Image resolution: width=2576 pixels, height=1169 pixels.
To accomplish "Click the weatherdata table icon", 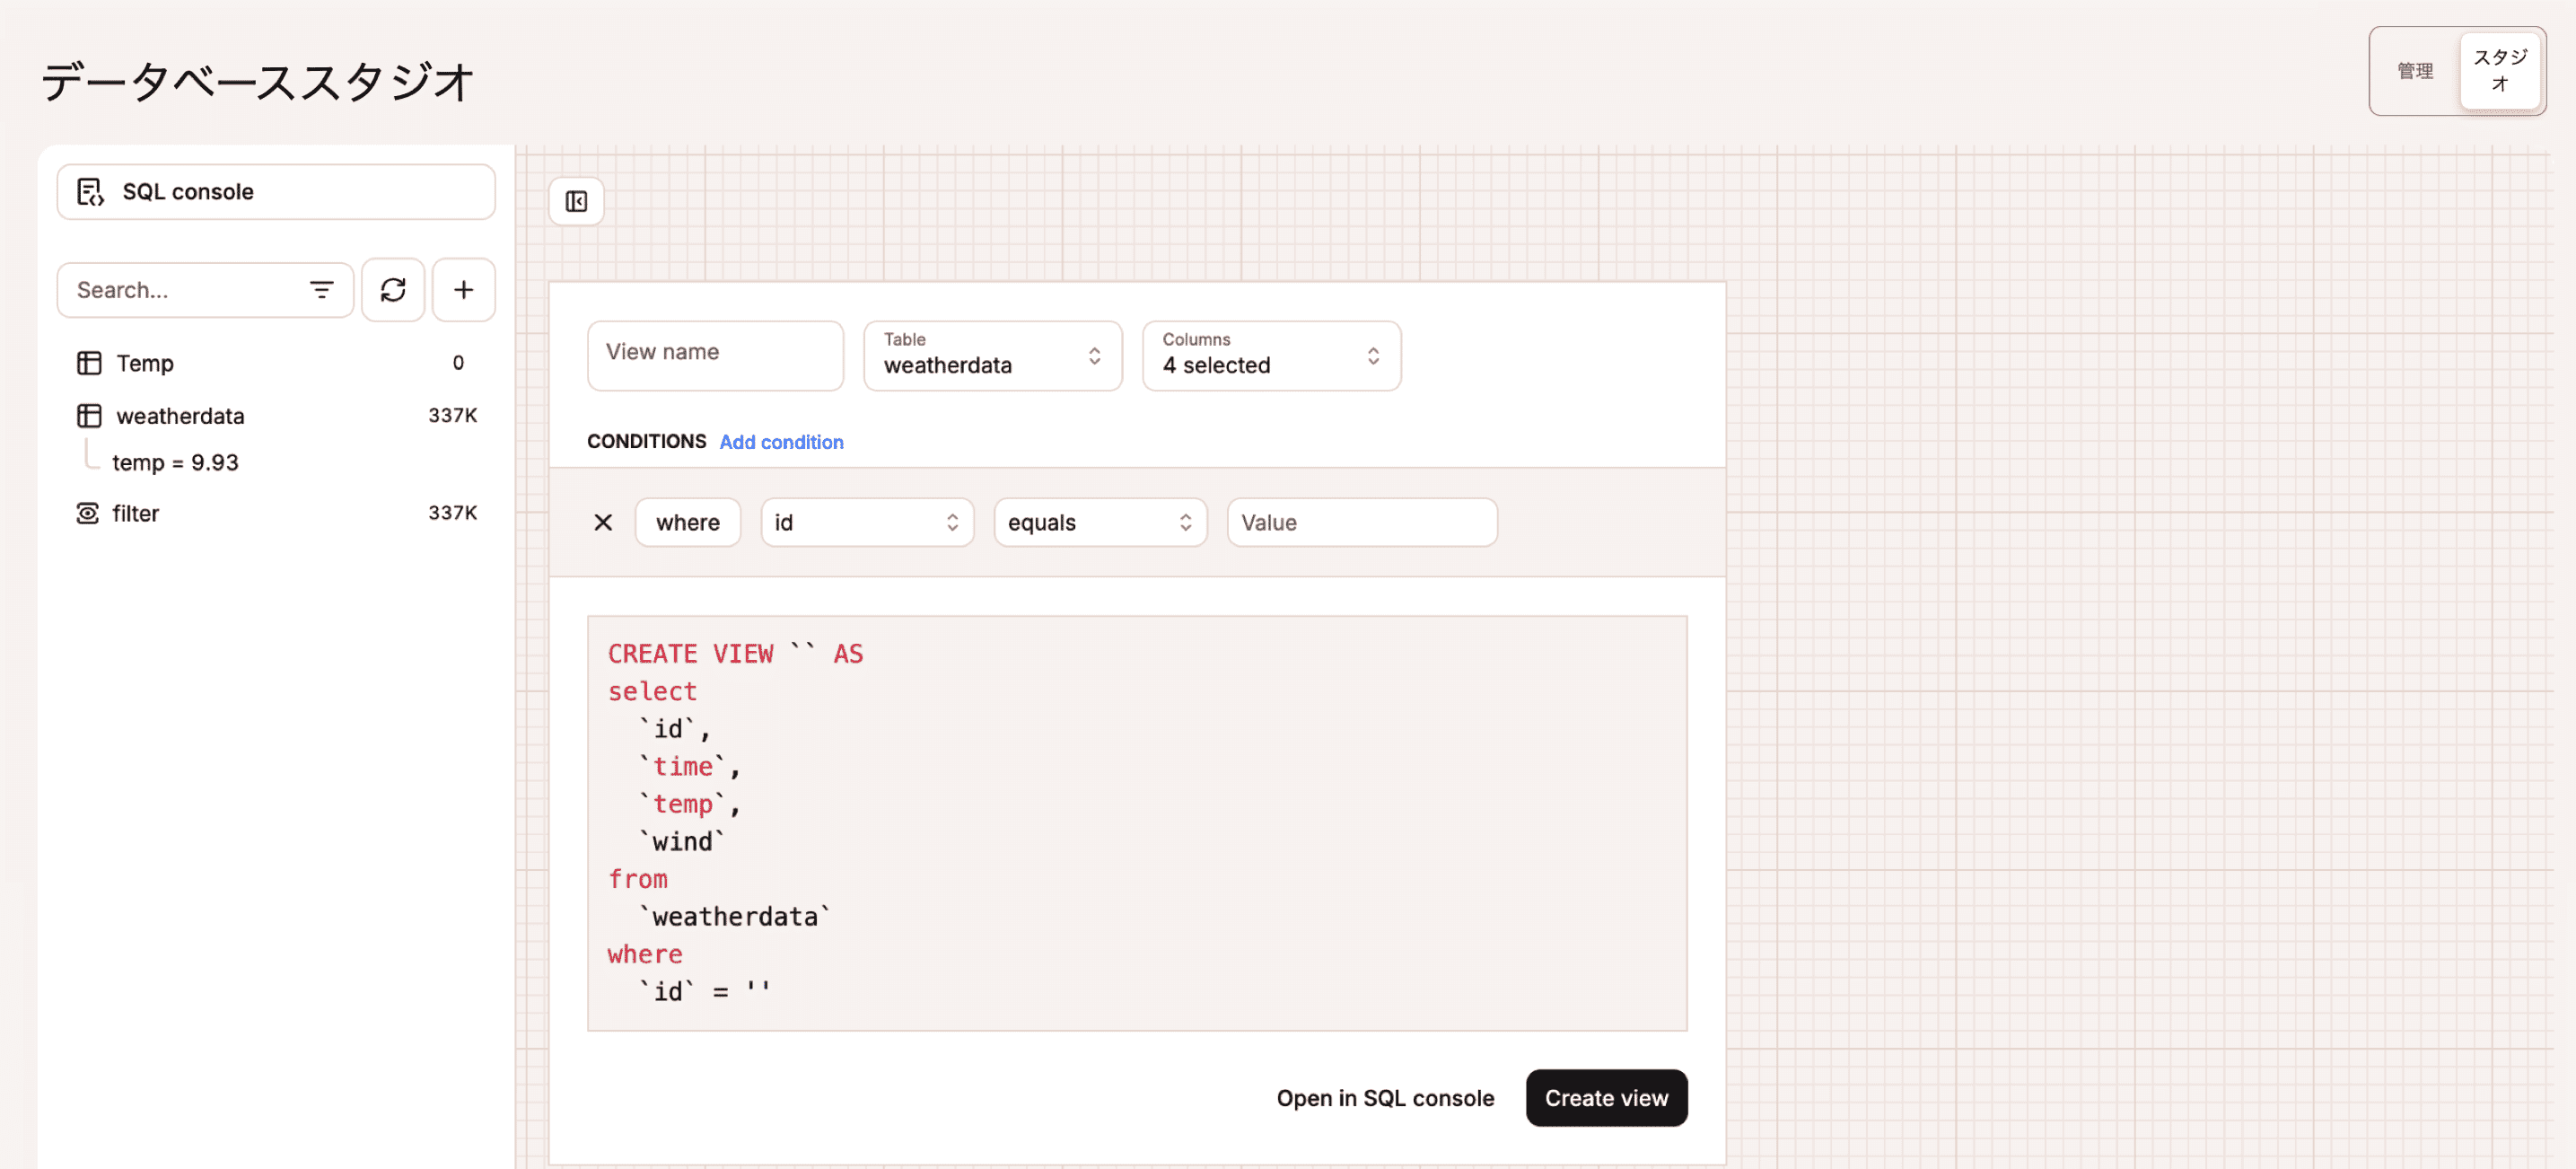I will coord(89,416).
